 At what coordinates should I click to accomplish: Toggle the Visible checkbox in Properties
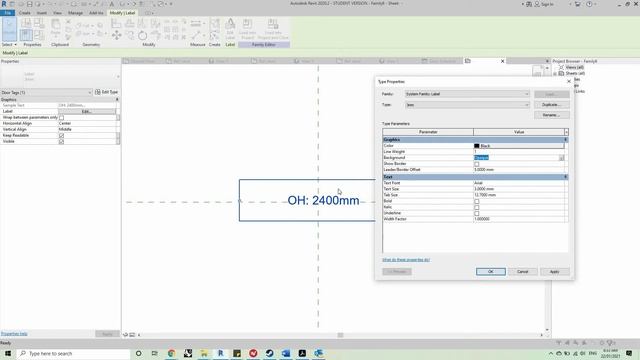(62, 141)
